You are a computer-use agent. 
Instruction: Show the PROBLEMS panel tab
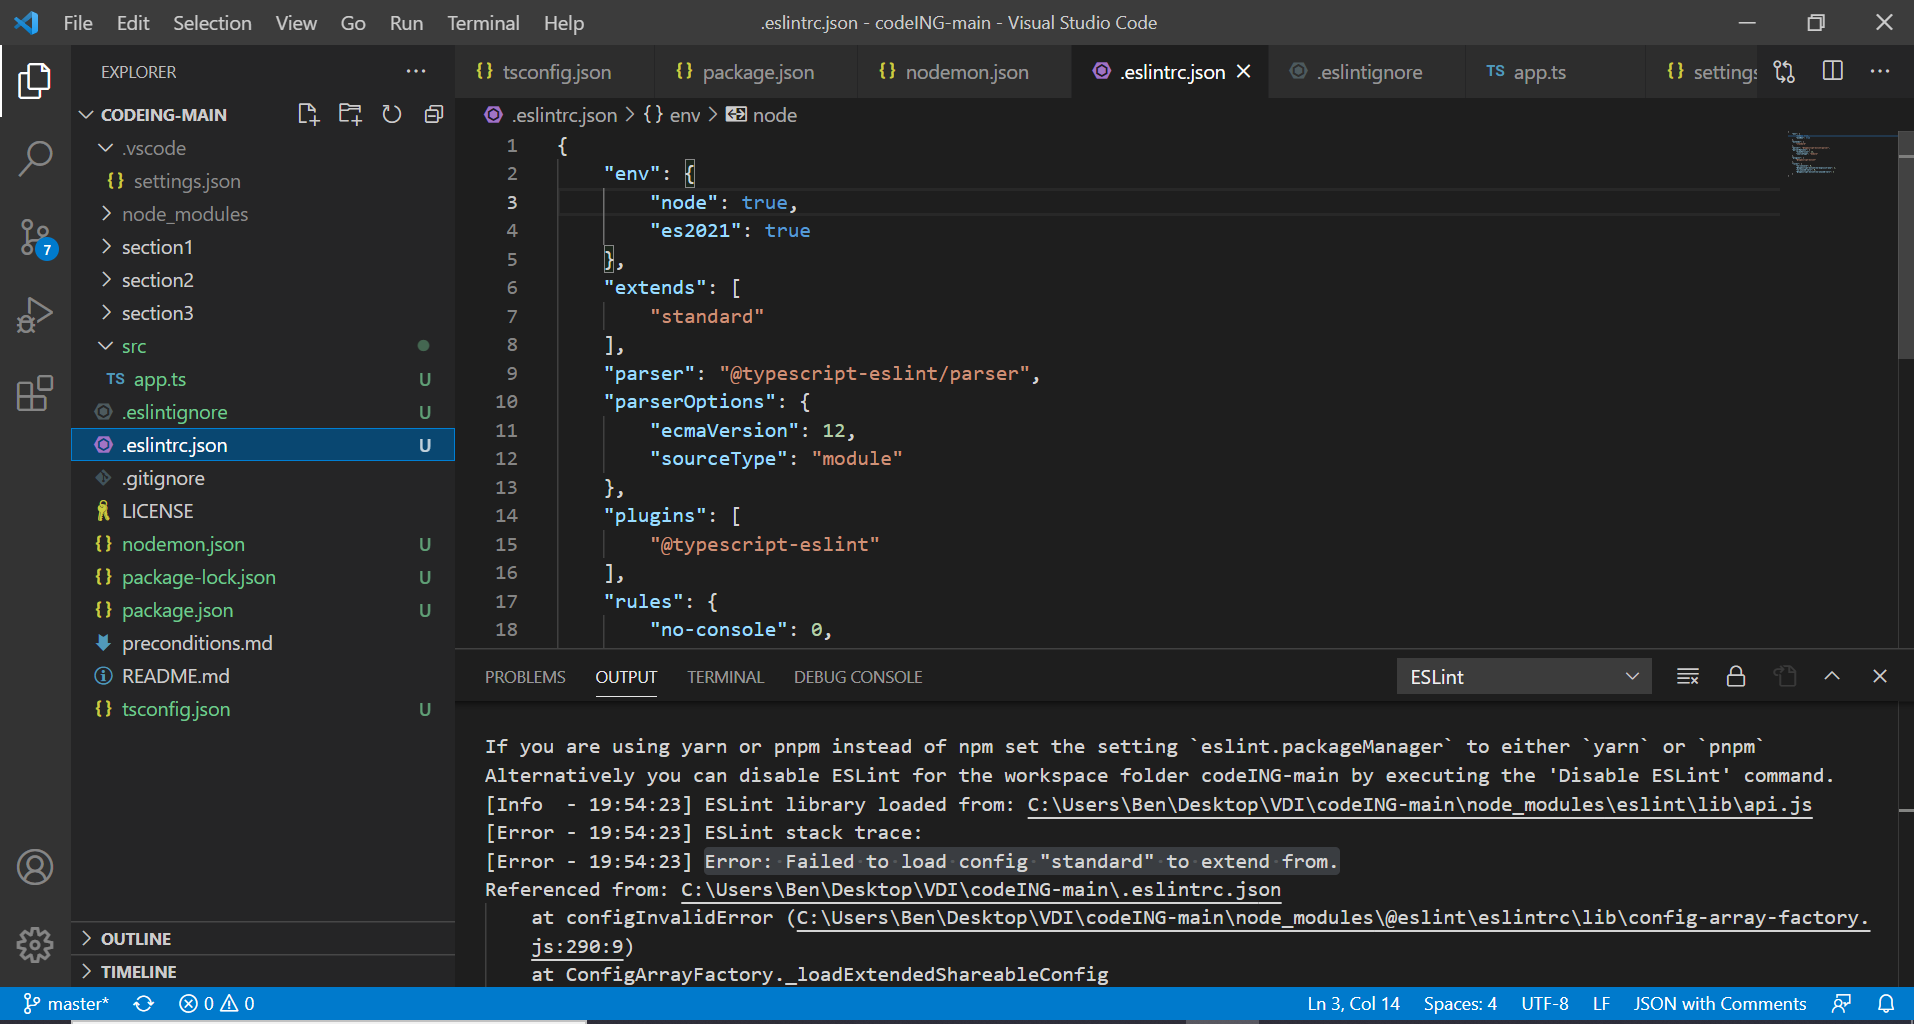point(525,677)
